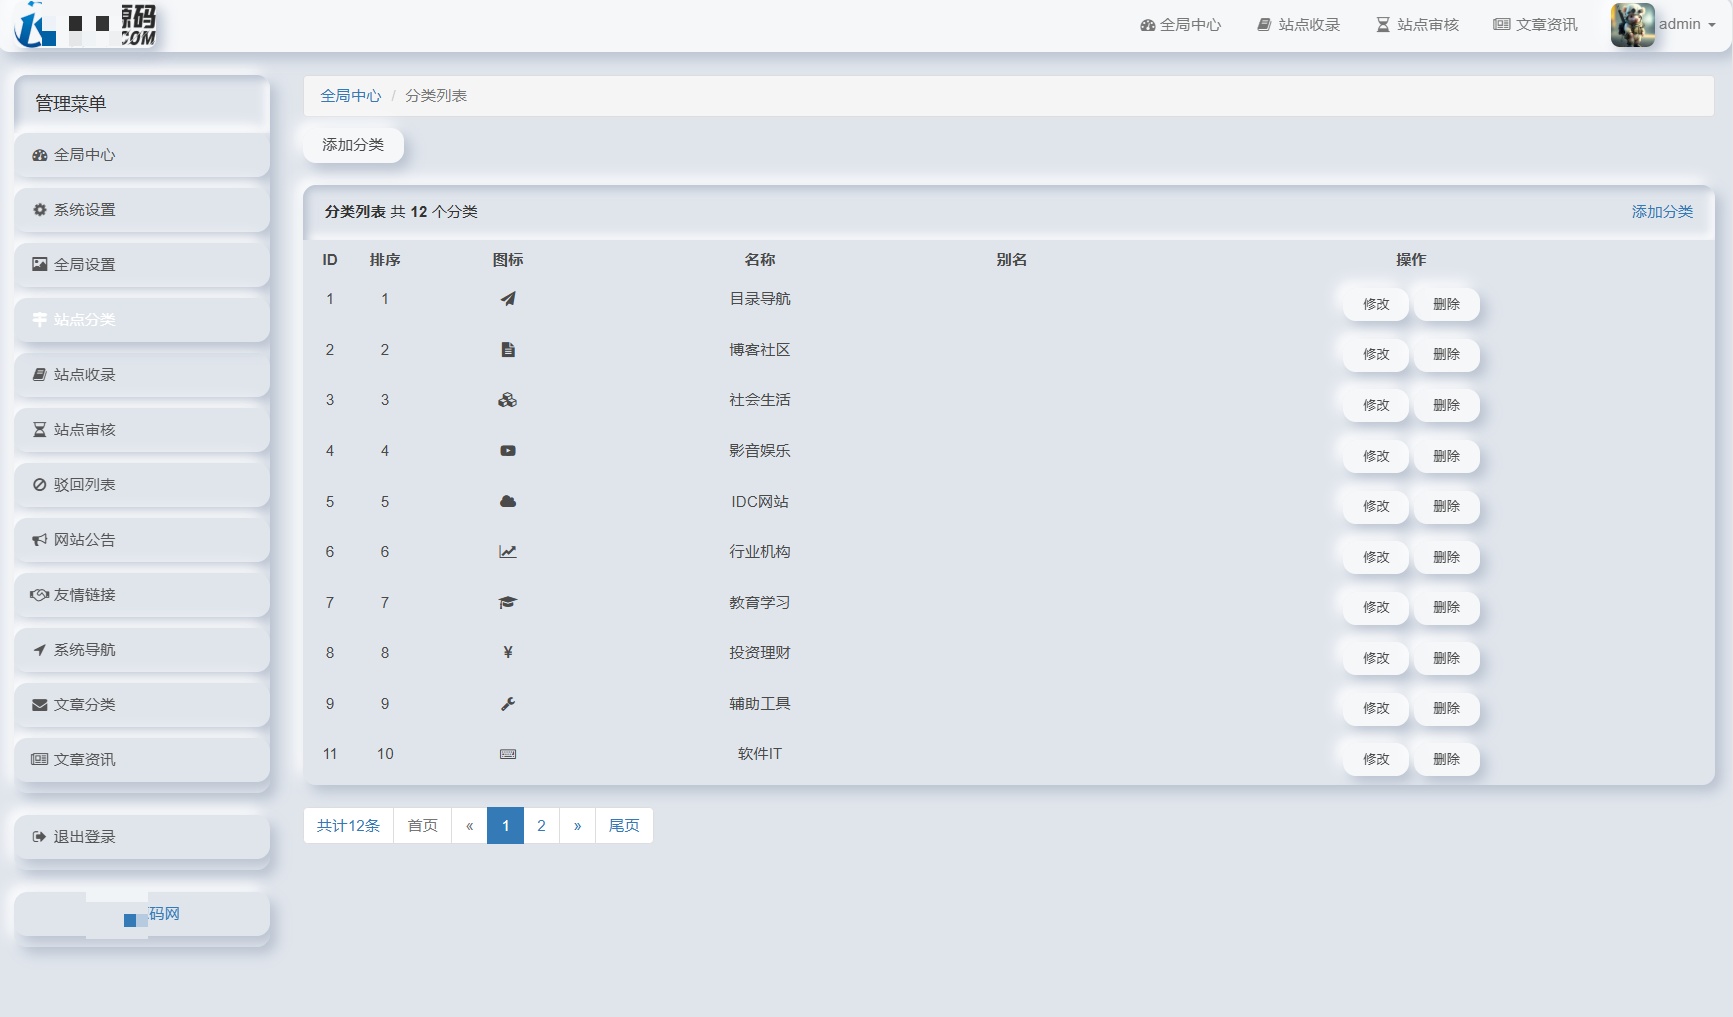Viewport: 1733px width, 1017px height.
Task: Select page 1 in pagination
Action: pyautogui.click(x=506, y=826)
